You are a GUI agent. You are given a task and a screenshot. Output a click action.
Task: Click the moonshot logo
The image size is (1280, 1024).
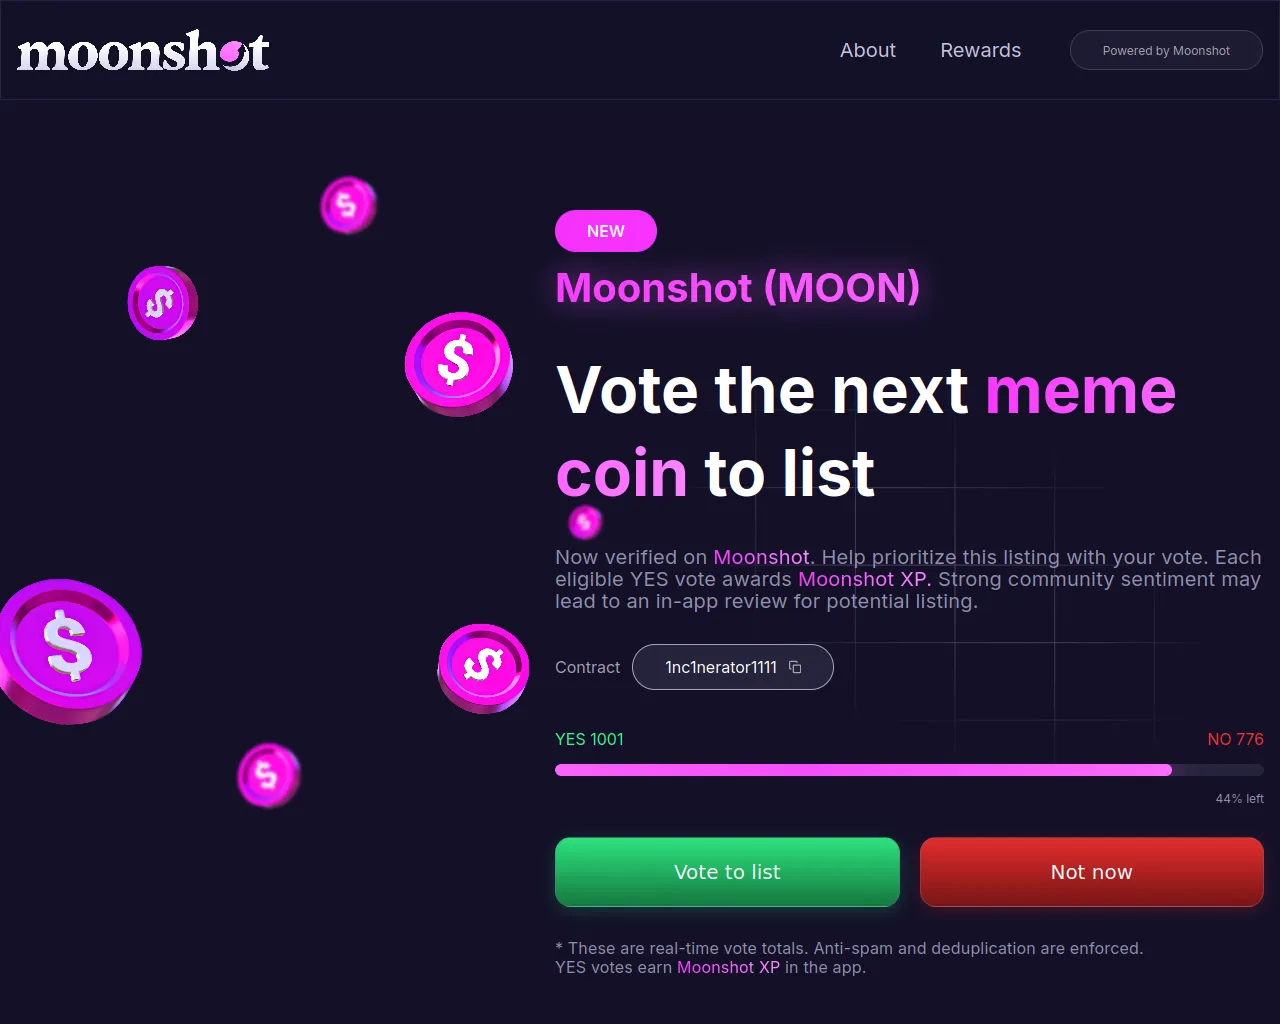(x=143, y=51)
